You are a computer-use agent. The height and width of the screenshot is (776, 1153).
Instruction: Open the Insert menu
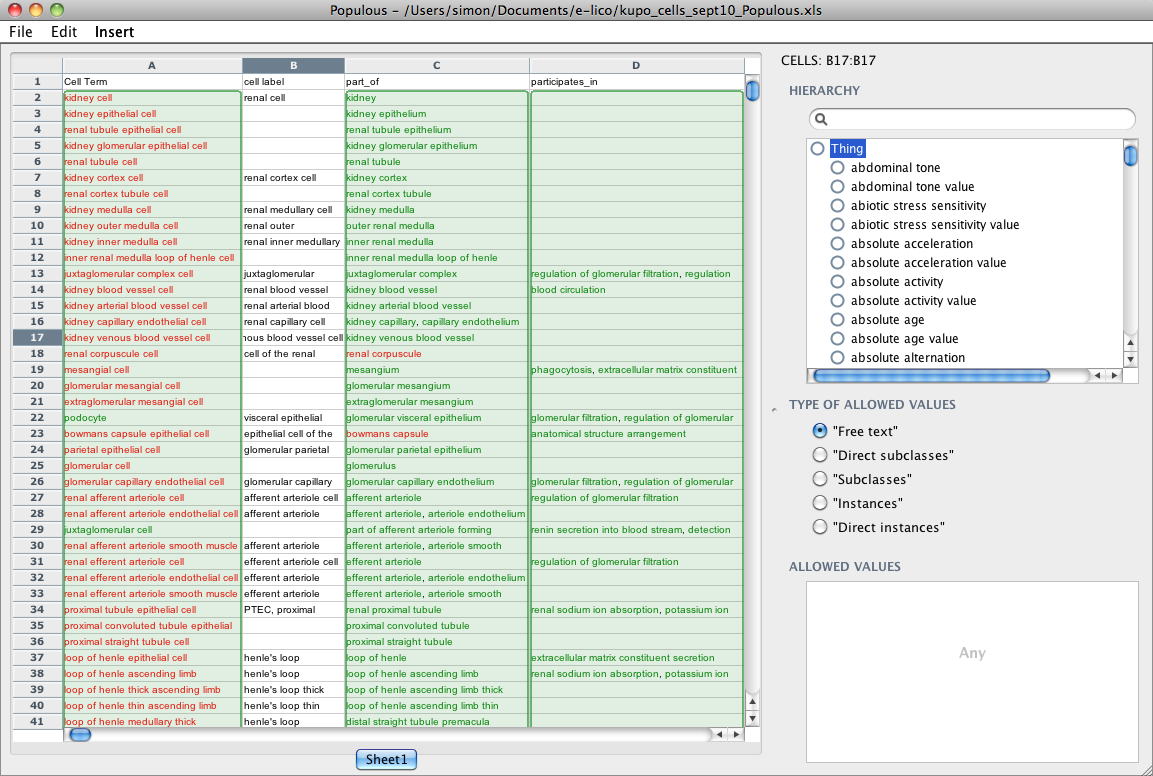114,31
